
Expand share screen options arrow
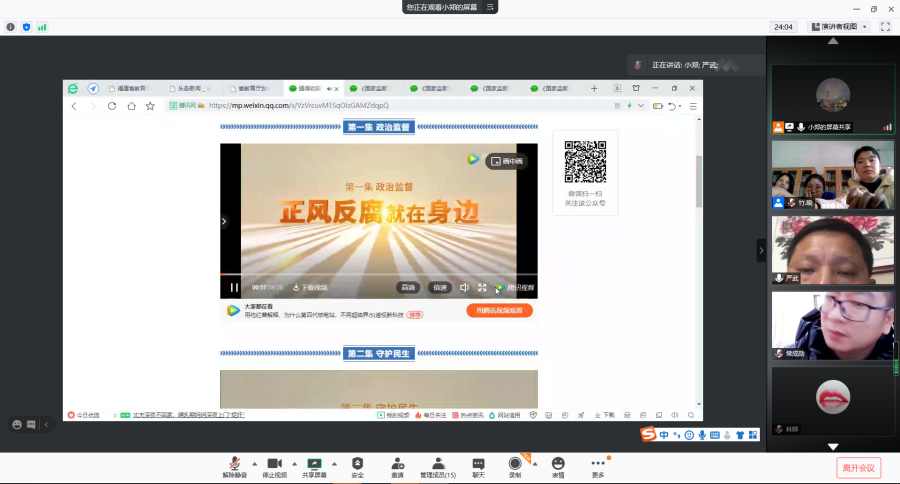[x=334, y=463]
